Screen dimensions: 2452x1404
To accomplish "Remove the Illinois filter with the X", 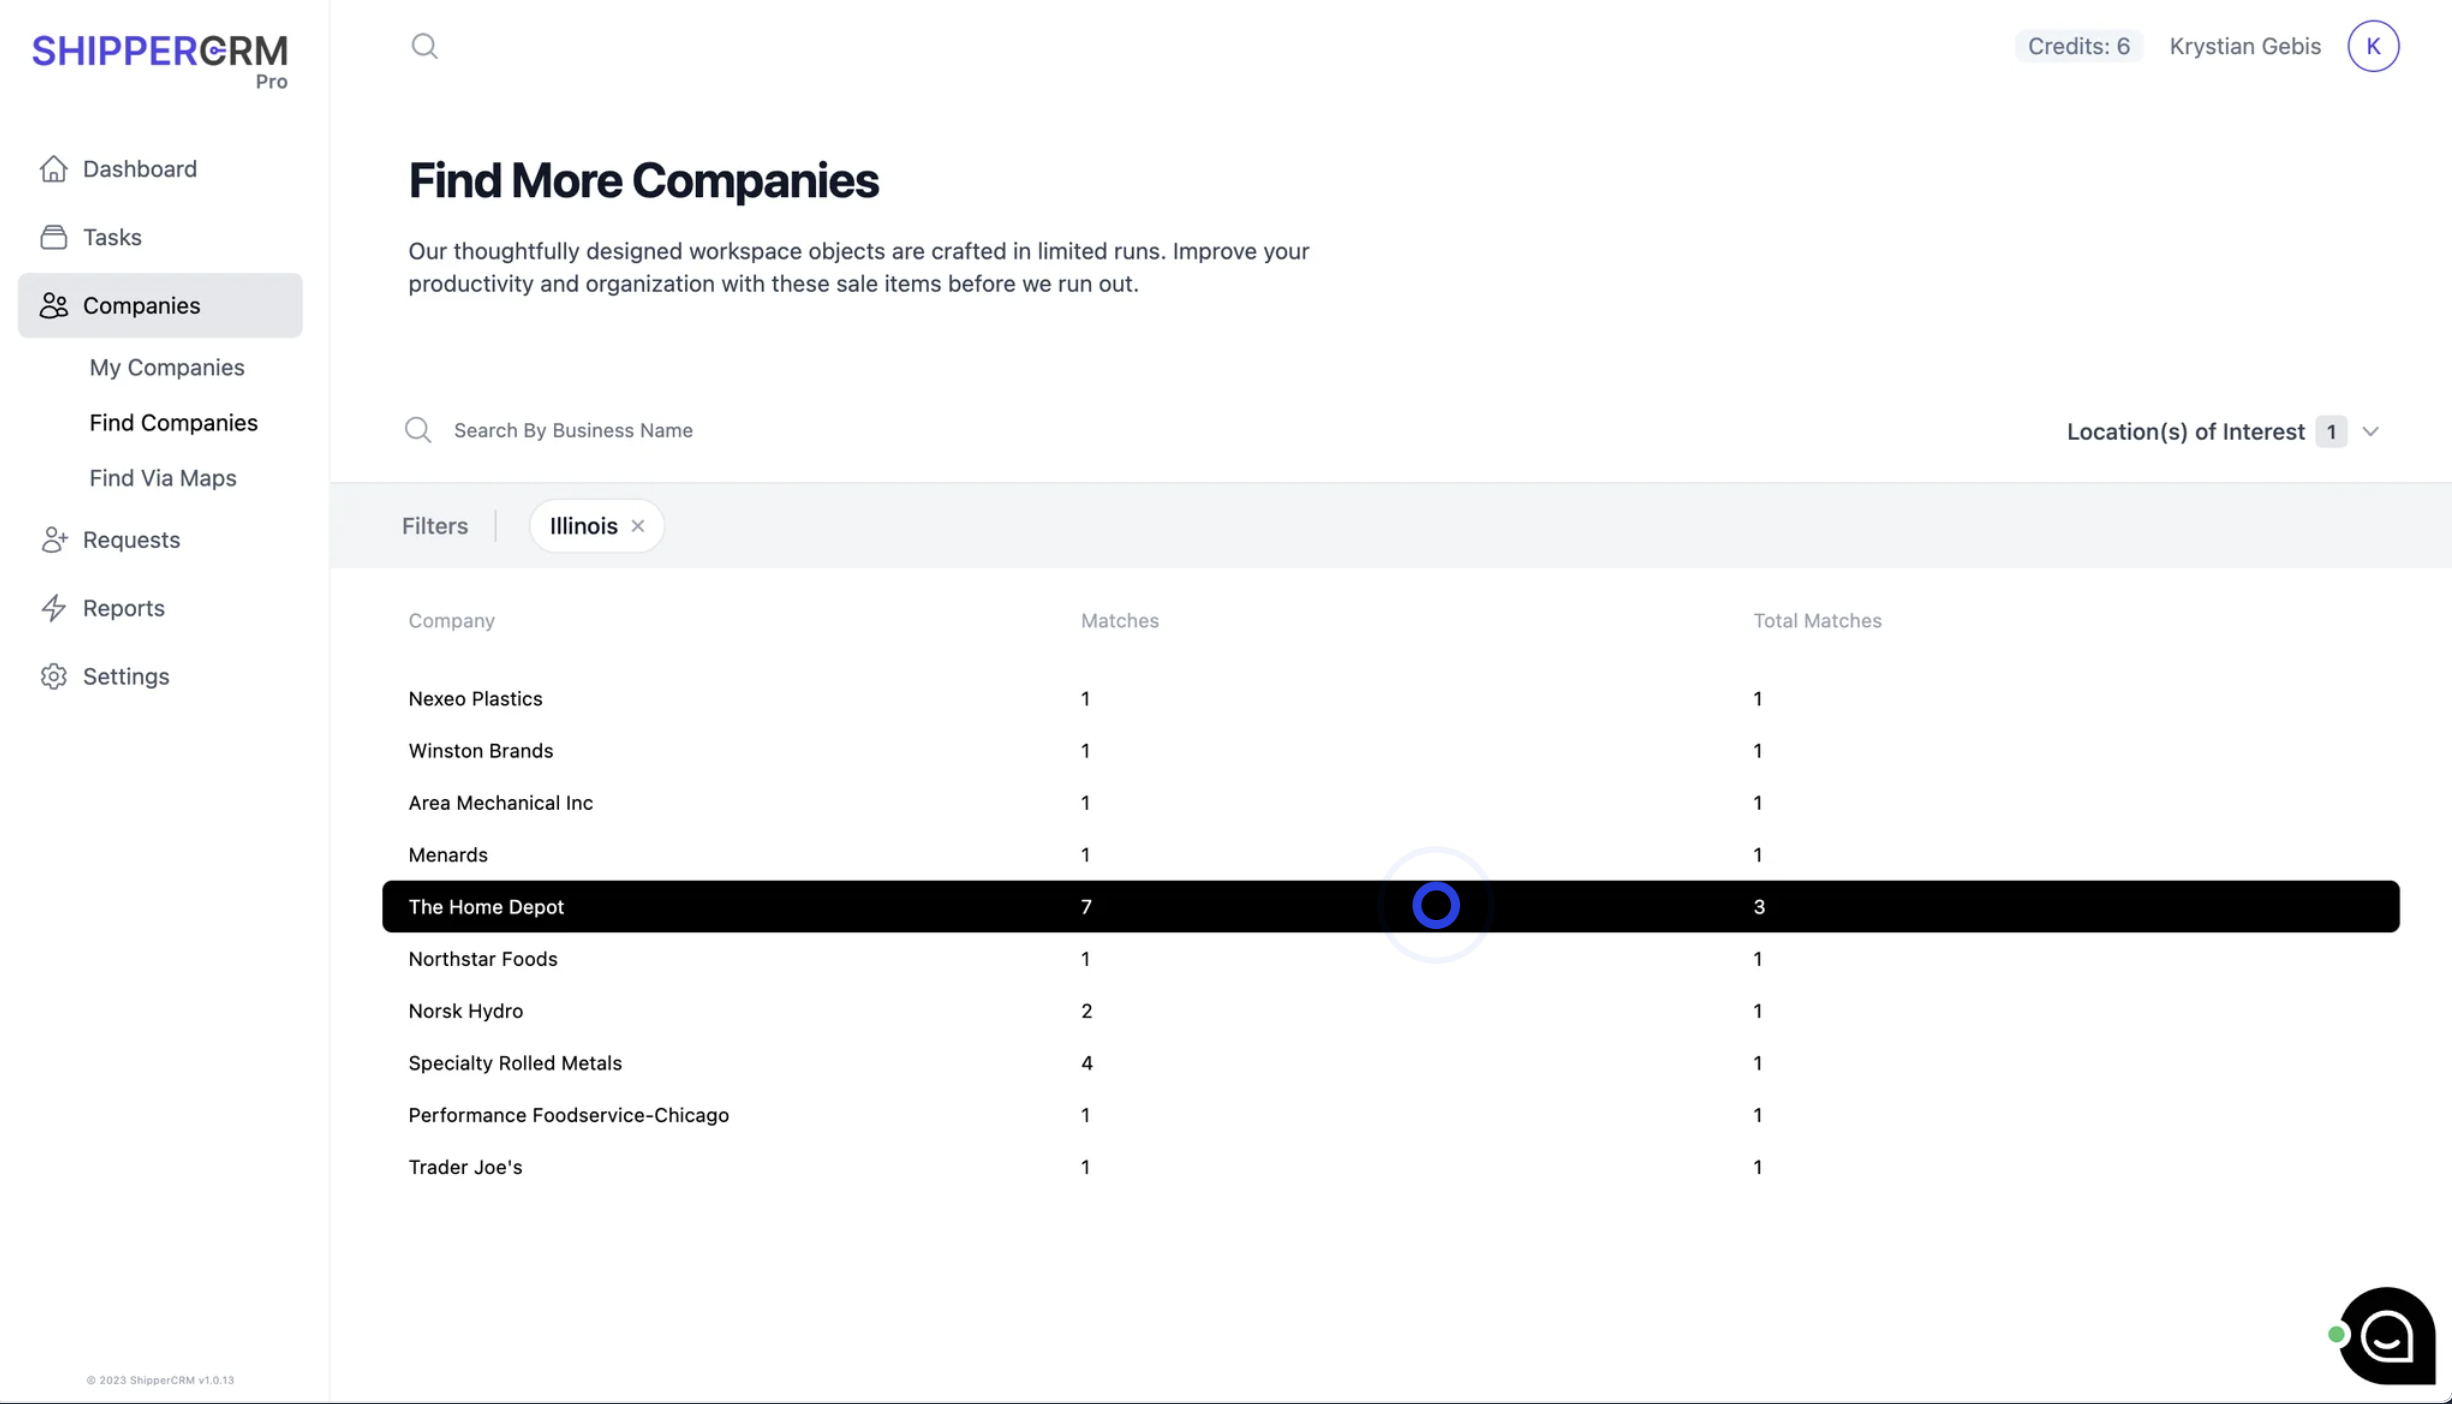I will point(638,526).
